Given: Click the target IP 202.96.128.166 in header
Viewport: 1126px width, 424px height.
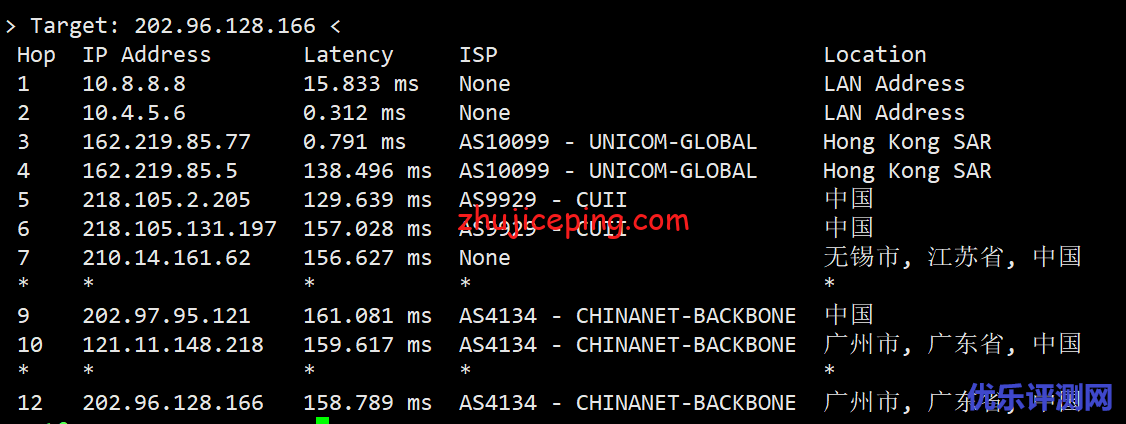Looking at the screenshot, I should (x=224, y=26).
